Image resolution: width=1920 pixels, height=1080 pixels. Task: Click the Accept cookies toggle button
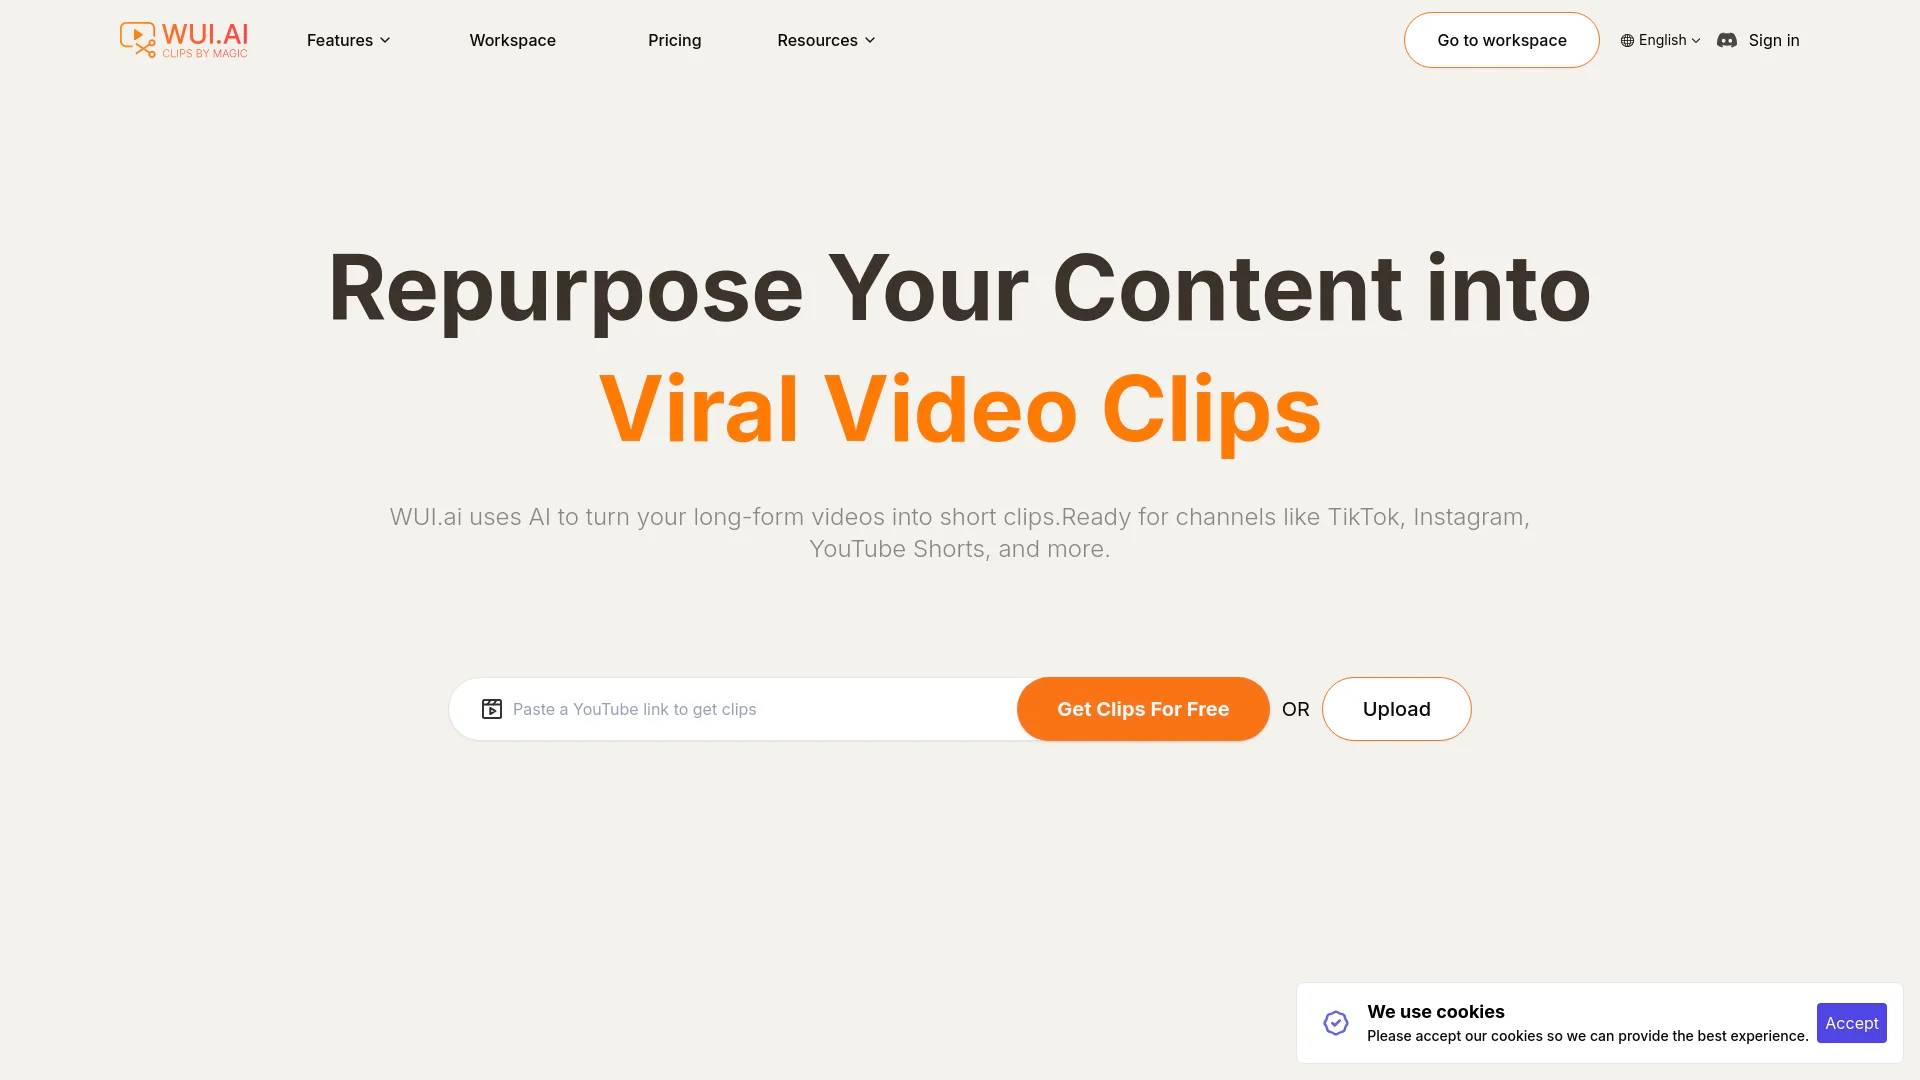tap(1851, 1022)
